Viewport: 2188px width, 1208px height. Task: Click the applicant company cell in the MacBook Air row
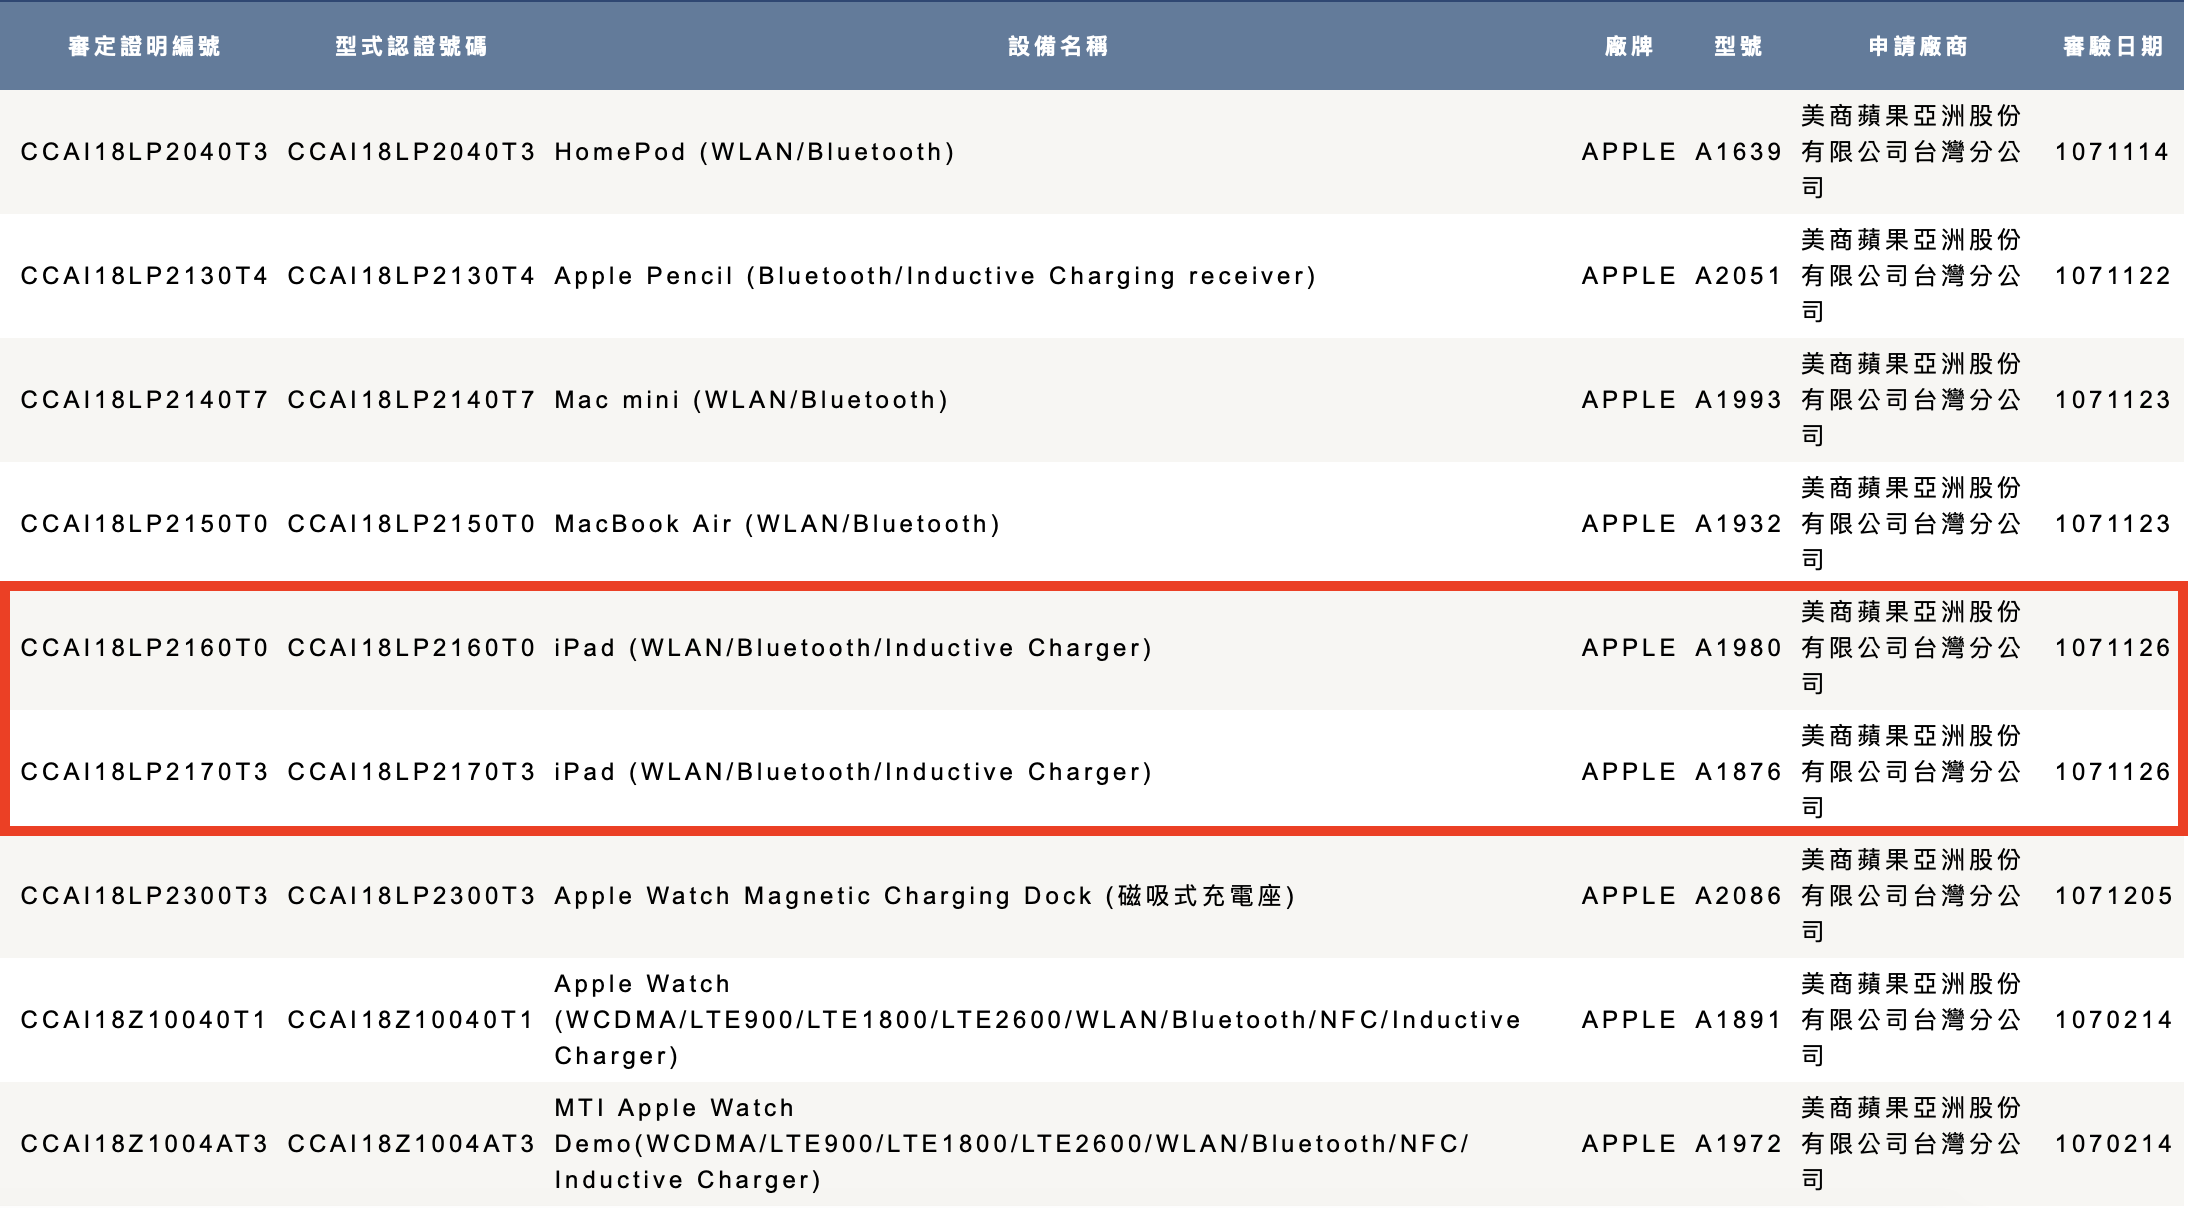pos(1911,524)
